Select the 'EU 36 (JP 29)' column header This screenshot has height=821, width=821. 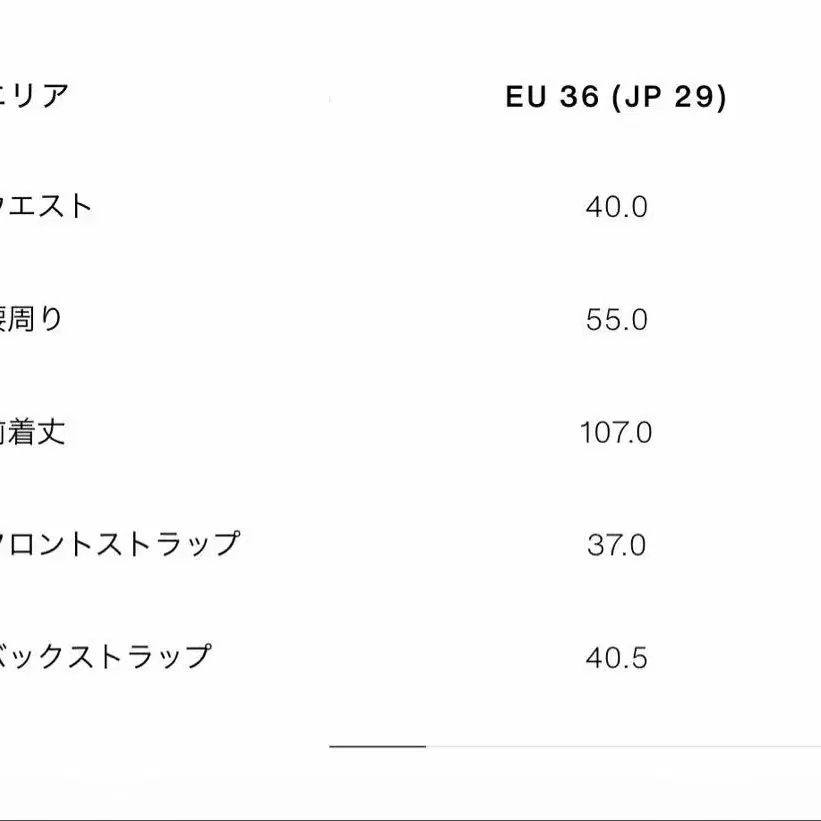coord(616,97)
